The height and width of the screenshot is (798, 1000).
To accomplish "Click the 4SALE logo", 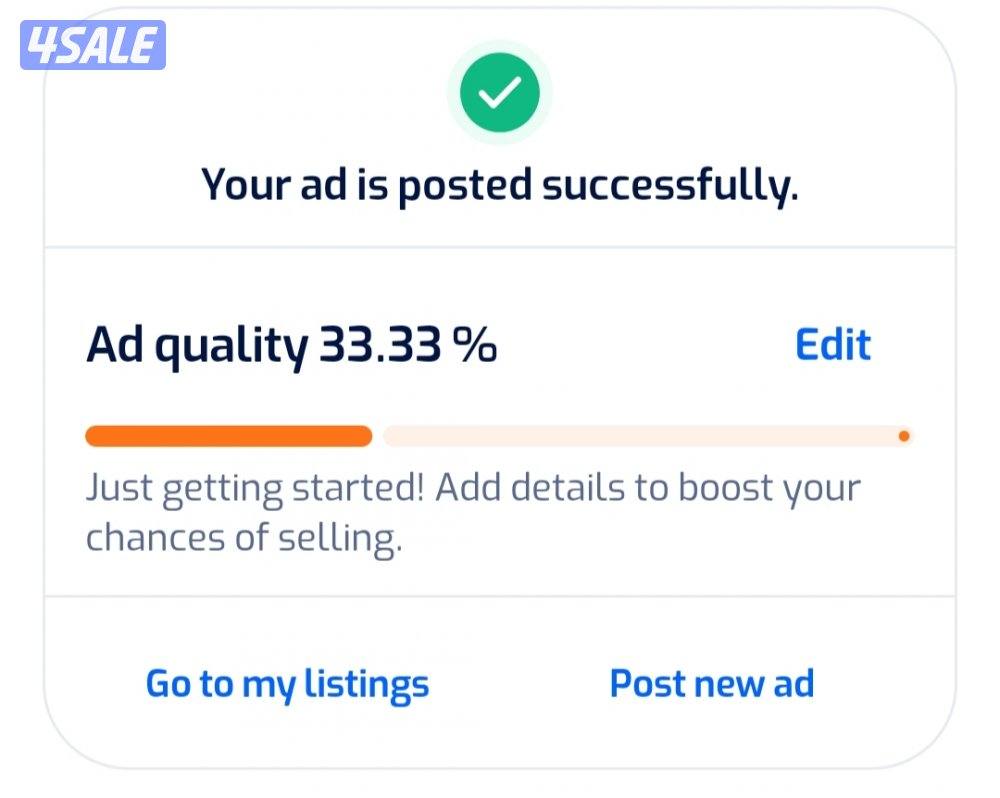I will click(x=92, y=45).
